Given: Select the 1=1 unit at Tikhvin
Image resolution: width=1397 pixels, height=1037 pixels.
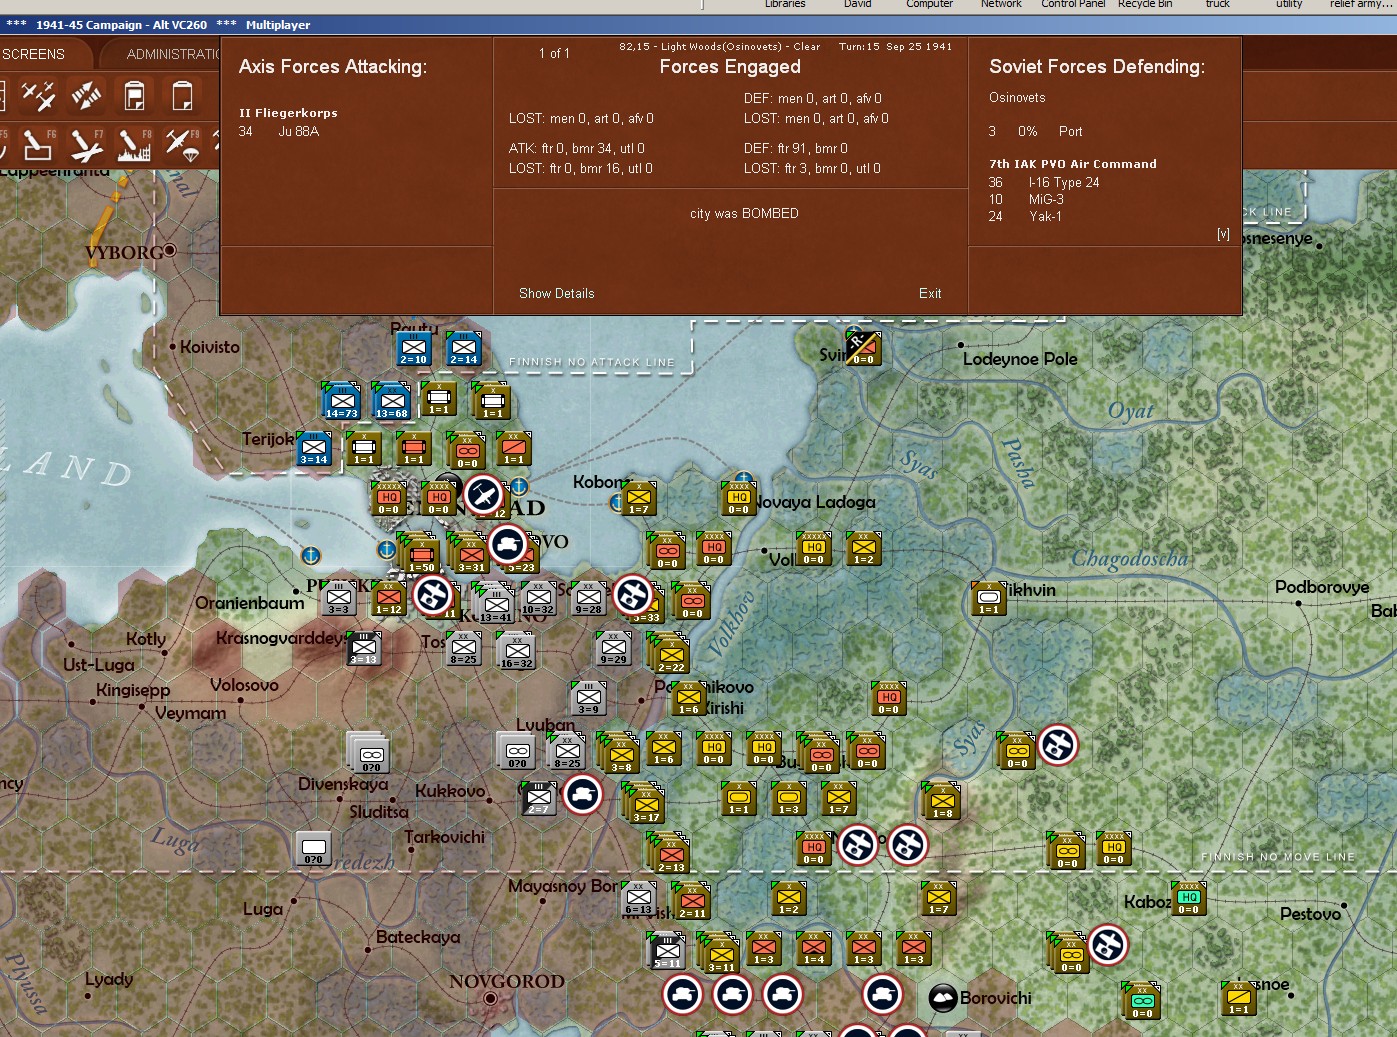Looking at the screenshot, I should (989, 598).
